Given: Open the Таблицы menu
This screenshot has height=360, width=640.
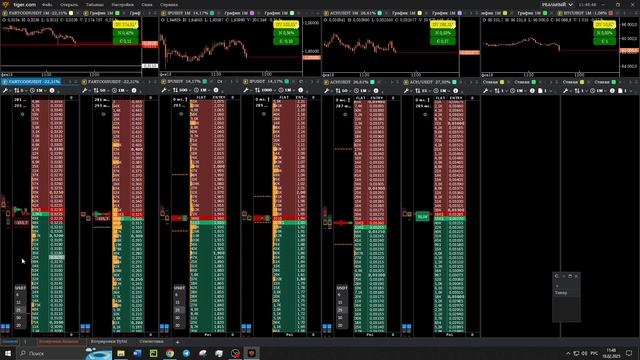Looking at the screenshot, I should (x=95, y=4).
